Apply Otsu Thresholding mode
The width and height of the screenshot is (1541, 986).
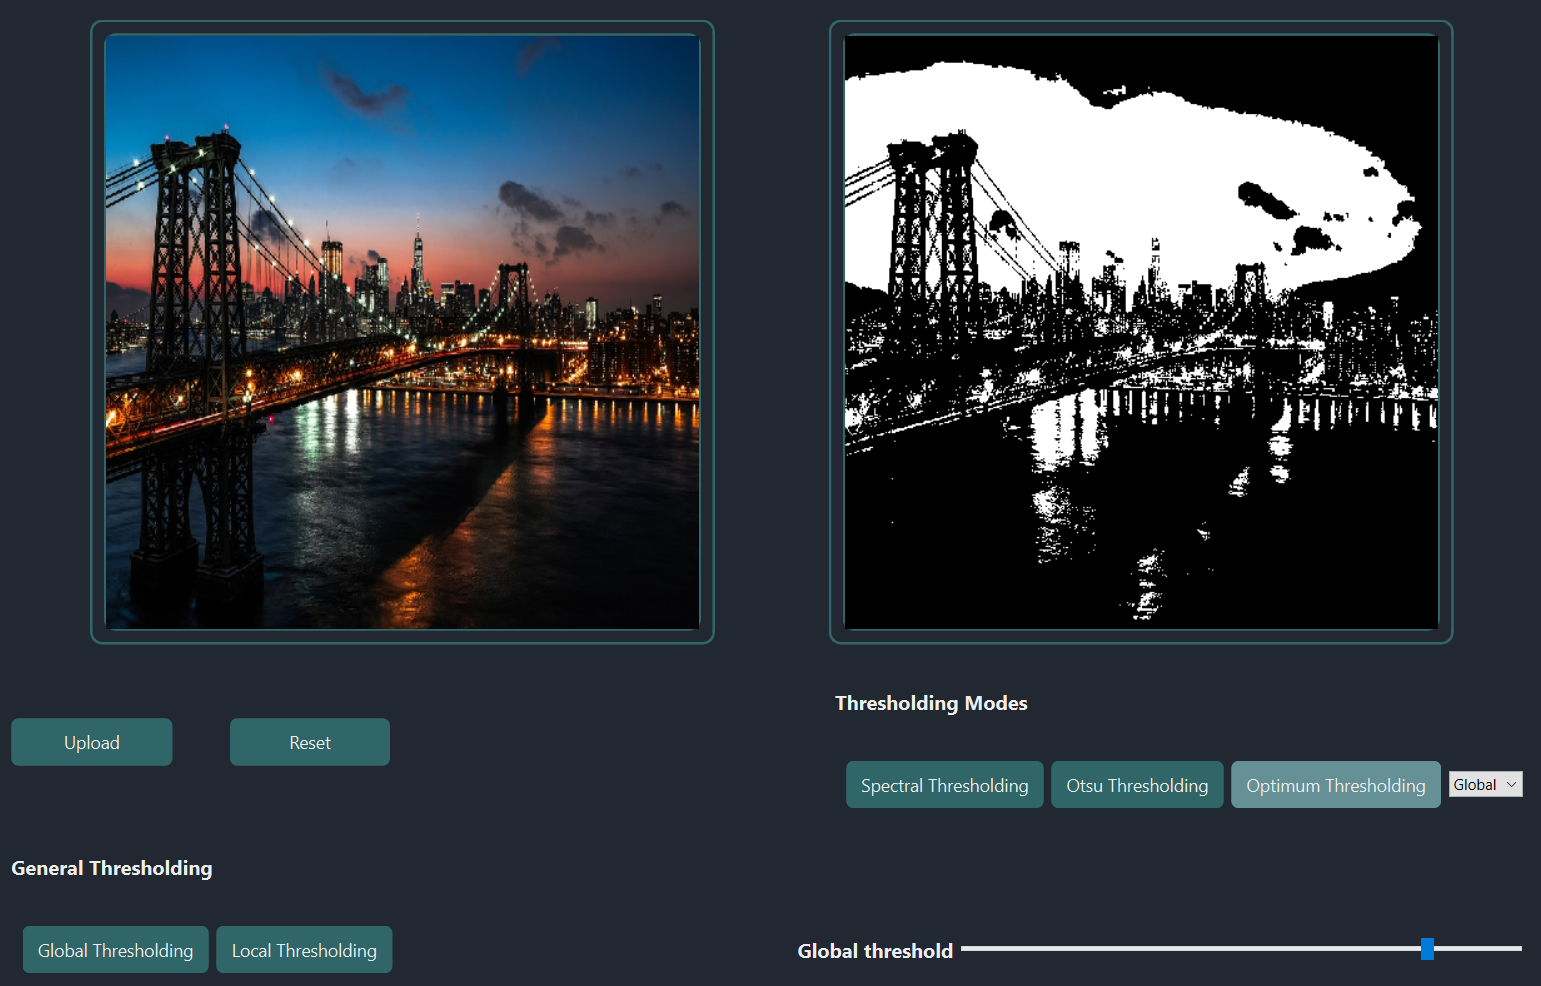coord(1137,785)
